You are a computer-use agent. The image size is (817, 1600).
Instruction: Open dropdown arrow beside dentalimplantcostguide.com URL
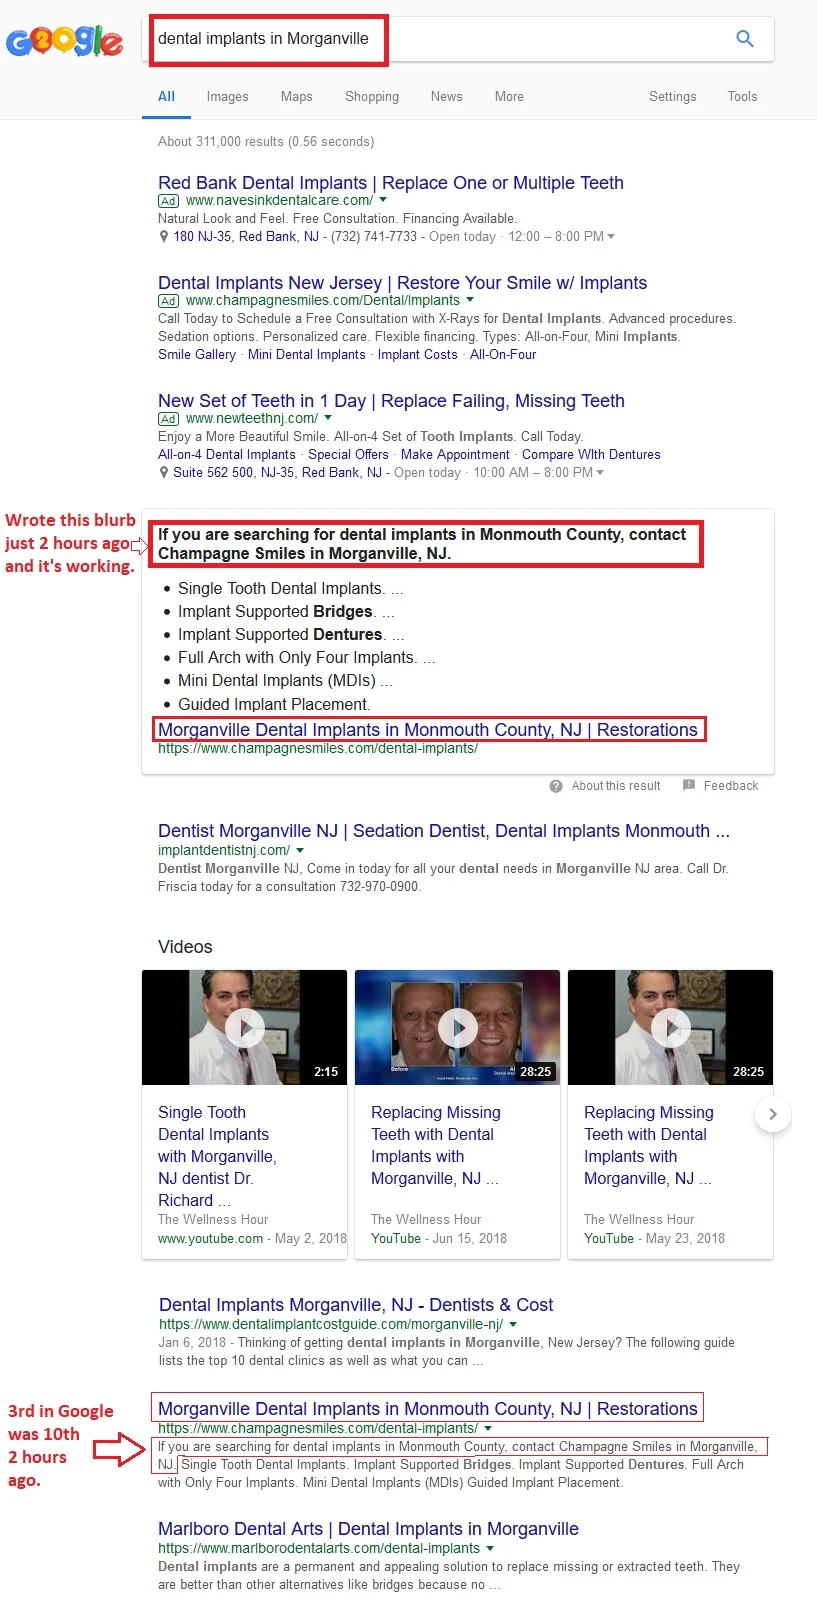click(x=513, y=1324)
